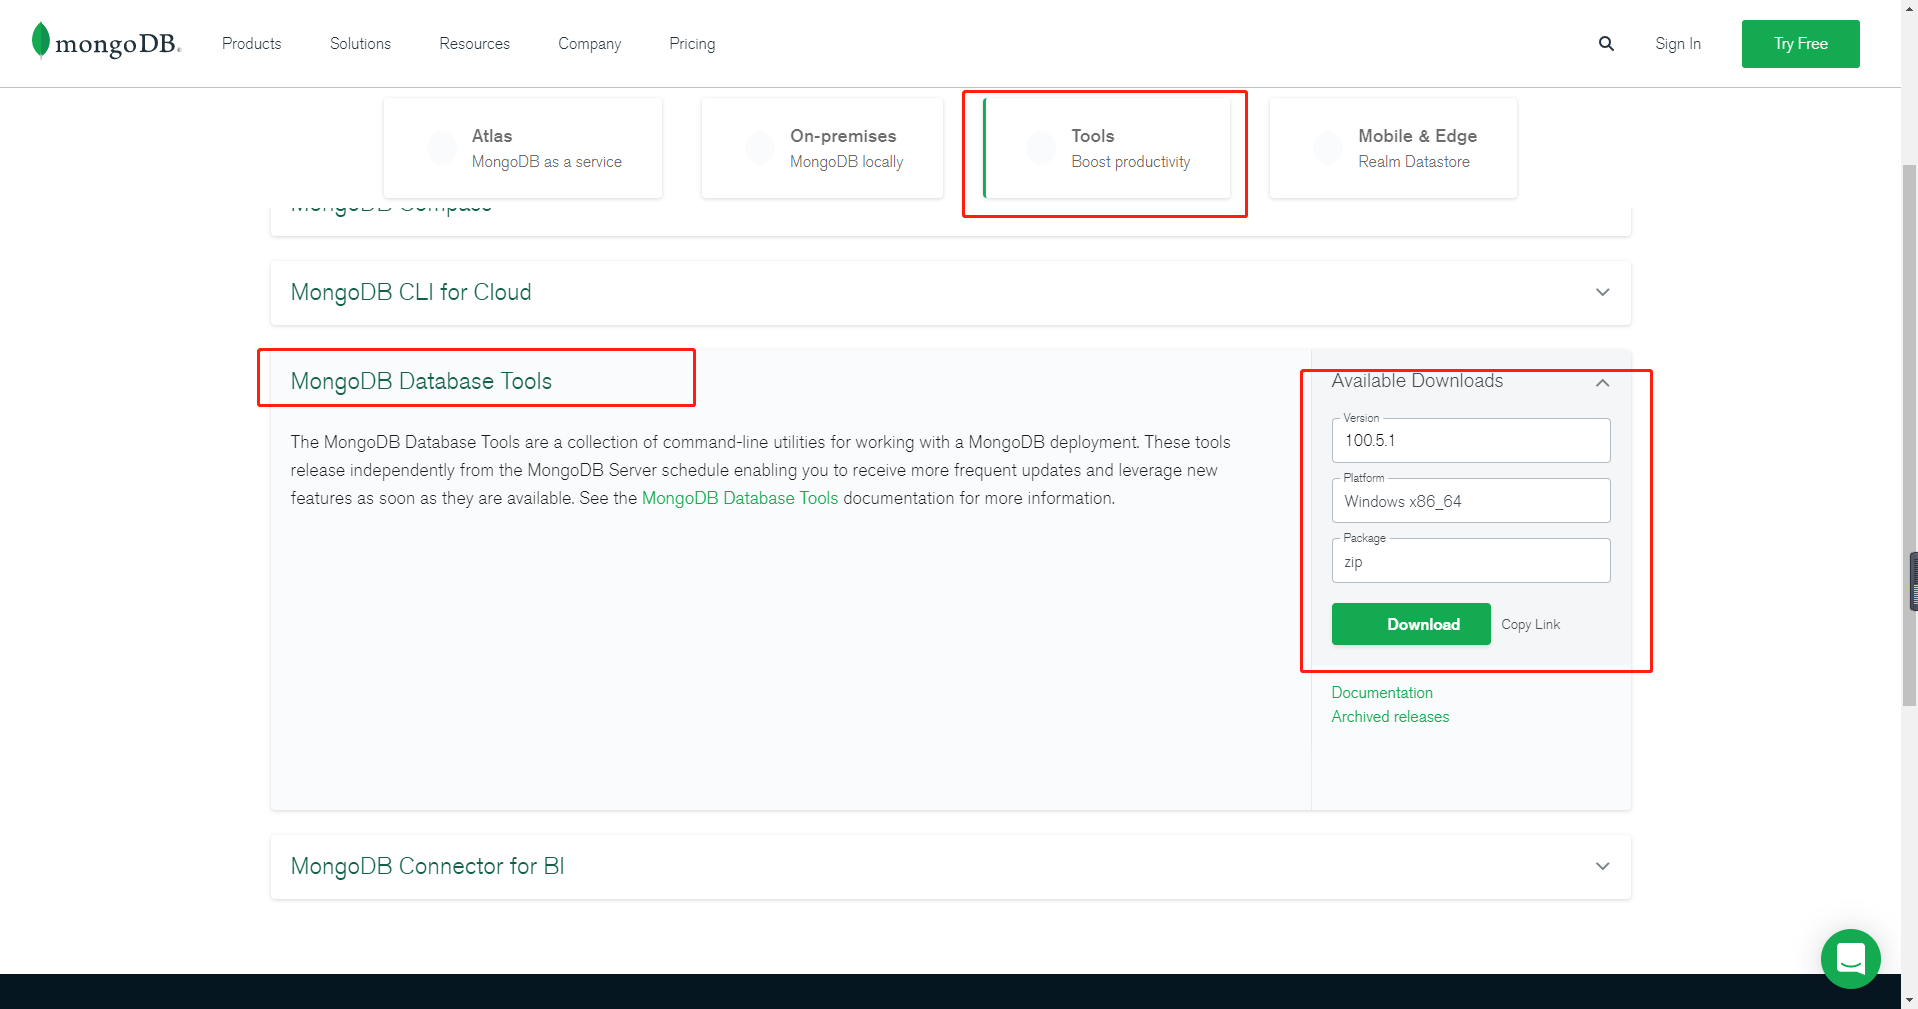Select the Tools category icon

(1040, 147)
